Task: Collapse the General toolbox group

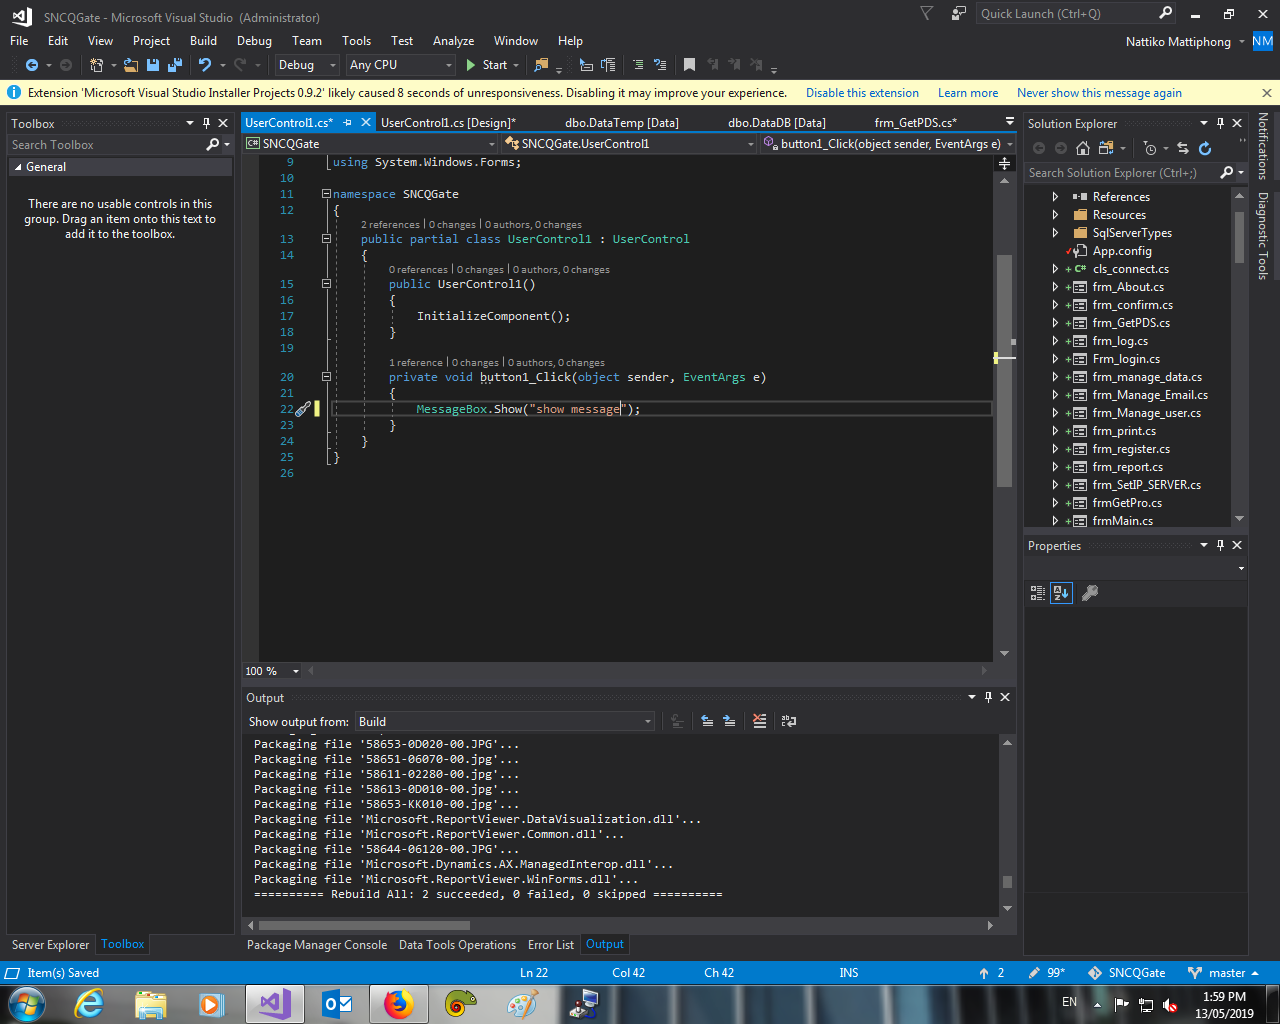Action: (18, 167)
